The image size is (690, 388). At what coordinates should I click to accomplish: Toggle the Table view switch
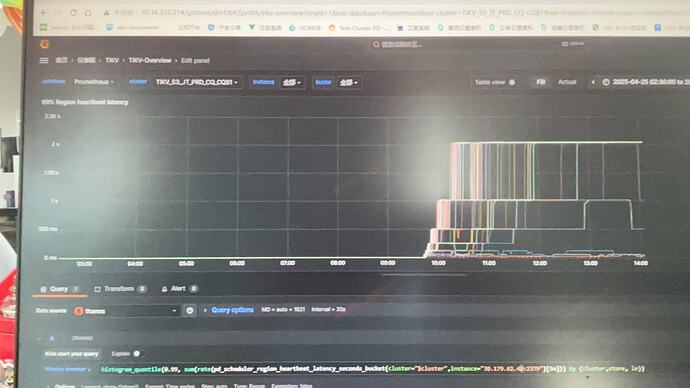coord(512,82)
